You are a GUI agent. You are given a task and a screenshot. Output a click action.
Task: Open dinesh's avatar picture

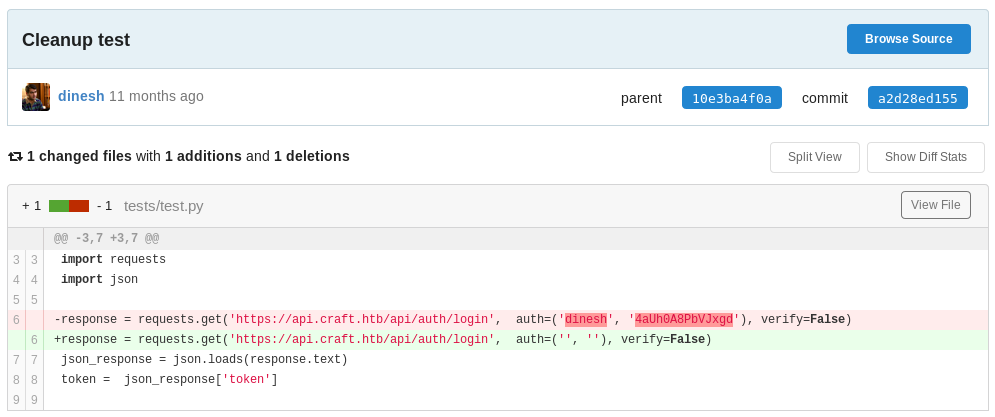click(x=36, y=96)
